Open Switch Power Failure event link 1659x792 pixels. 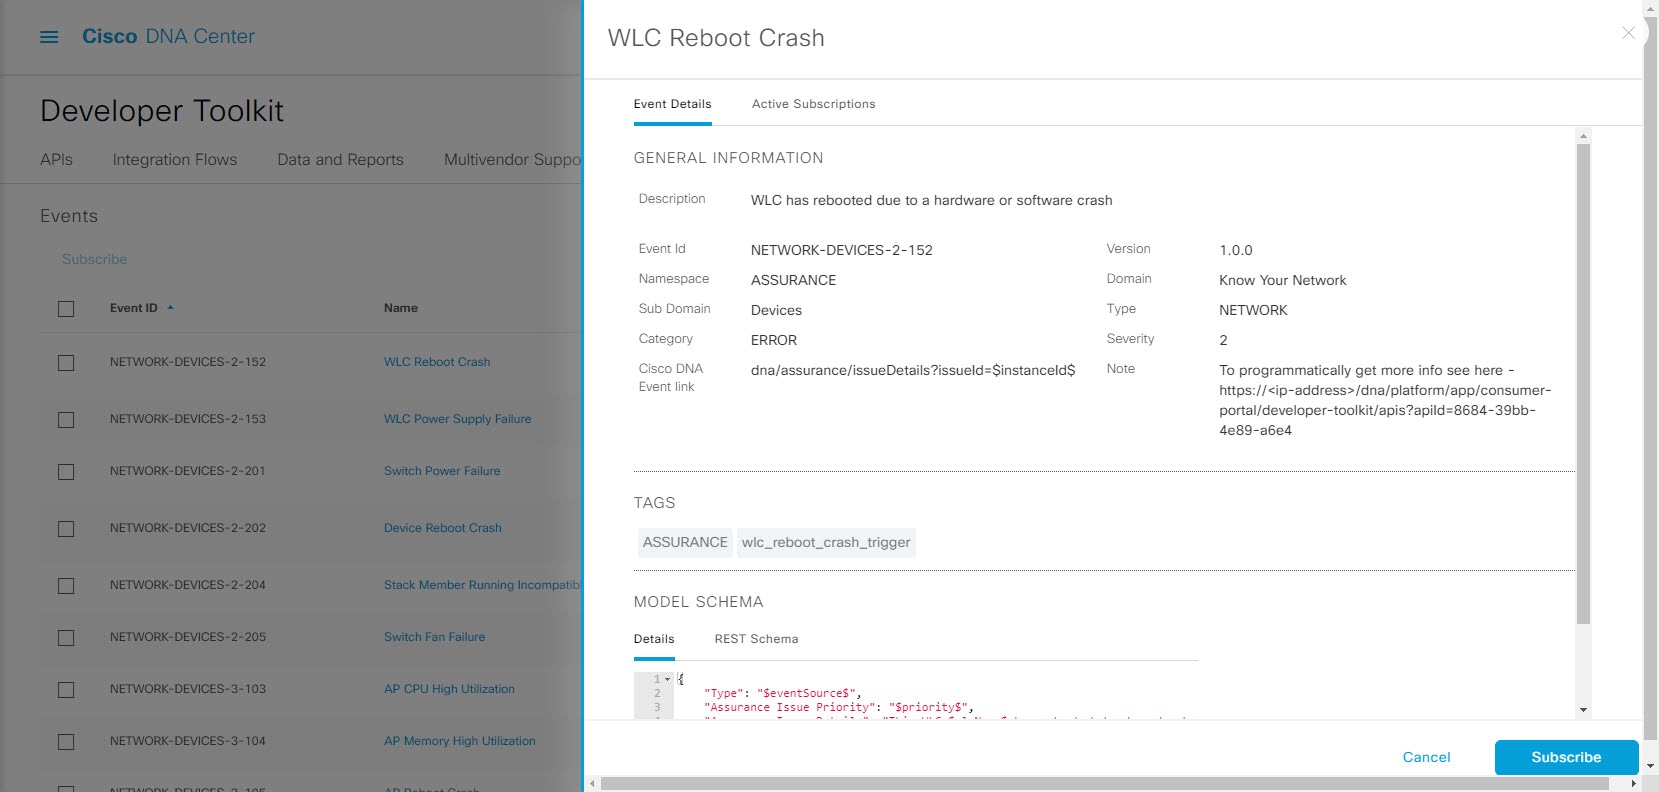[x=442, y=471]
